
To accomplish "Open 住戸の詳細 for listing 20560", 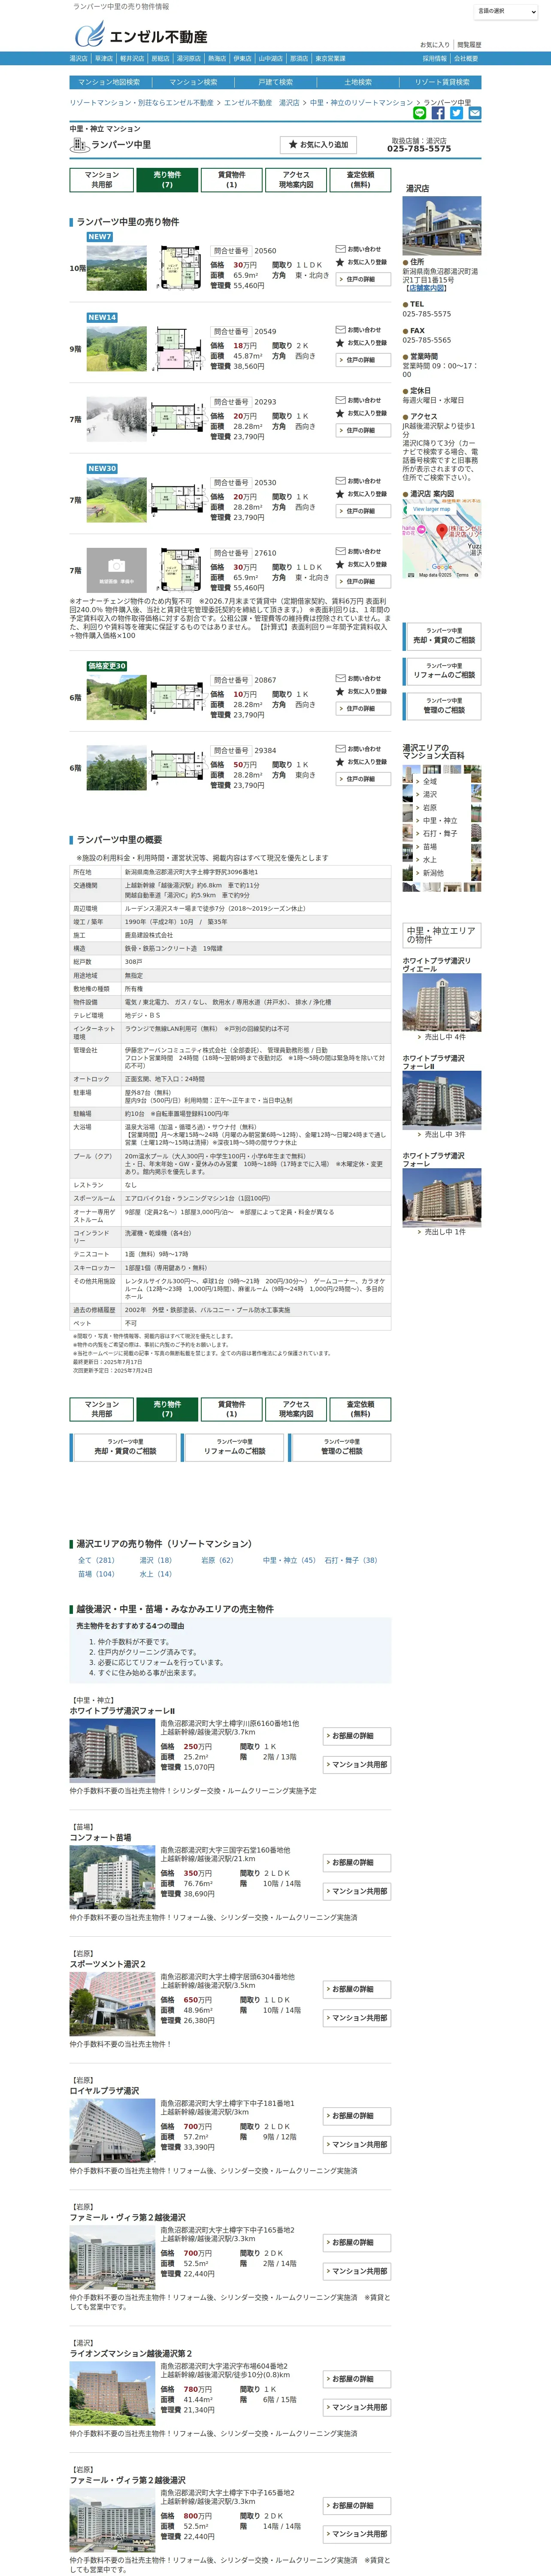I will [362, 279].
